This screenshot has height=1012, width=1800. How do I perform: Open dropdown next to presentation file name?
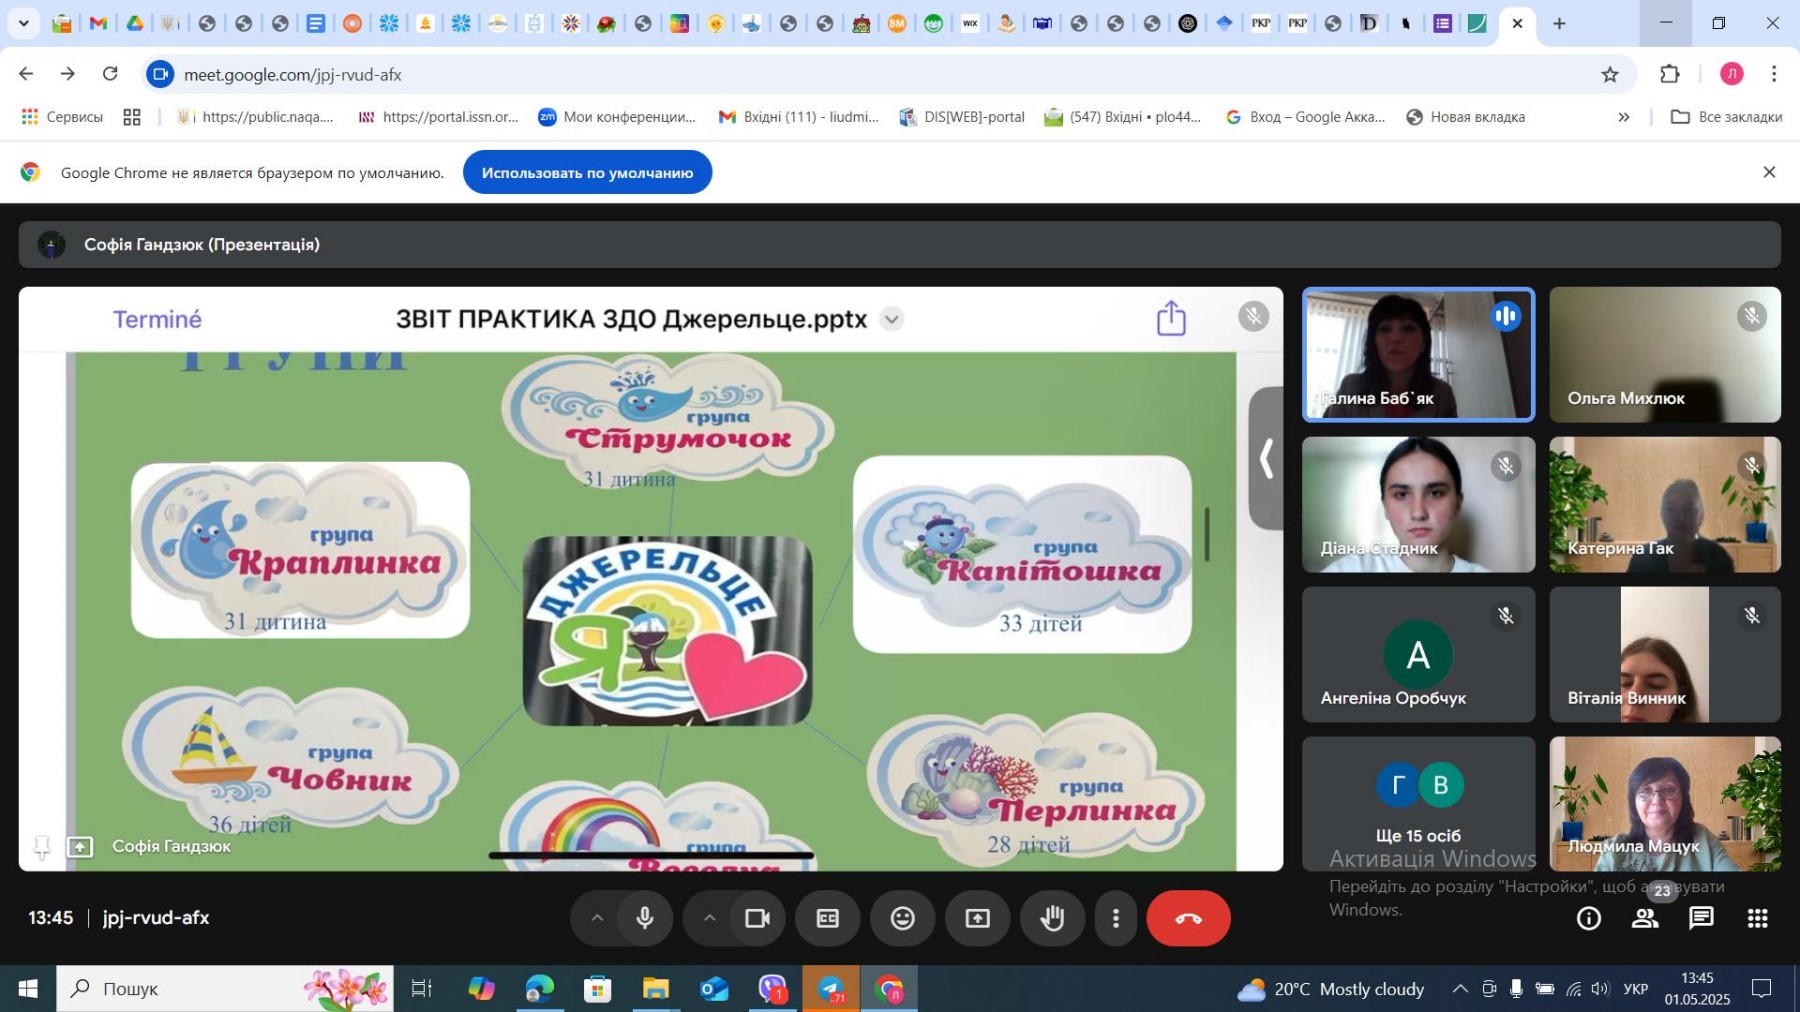point(891,319)
